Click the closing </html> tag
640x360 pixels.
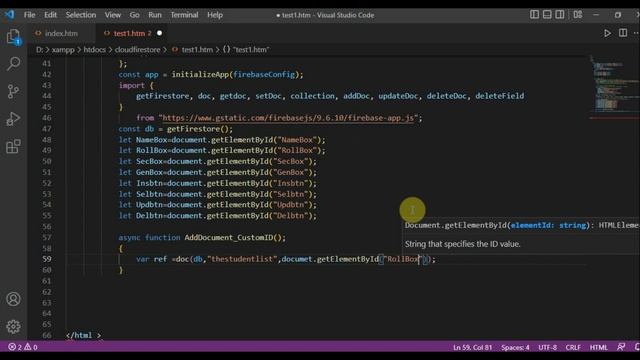coord(83,336)
